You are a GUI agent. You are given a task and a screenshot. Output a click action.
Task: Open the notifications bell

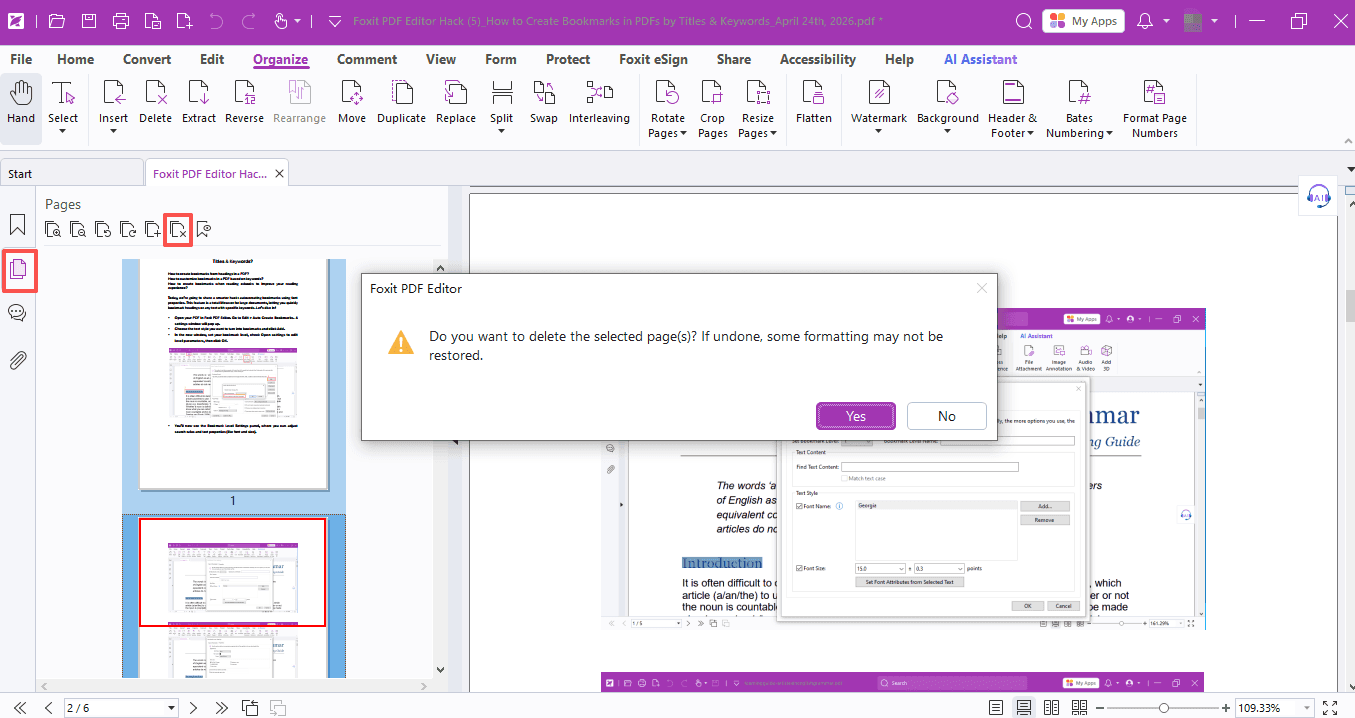pos(1146,21)
